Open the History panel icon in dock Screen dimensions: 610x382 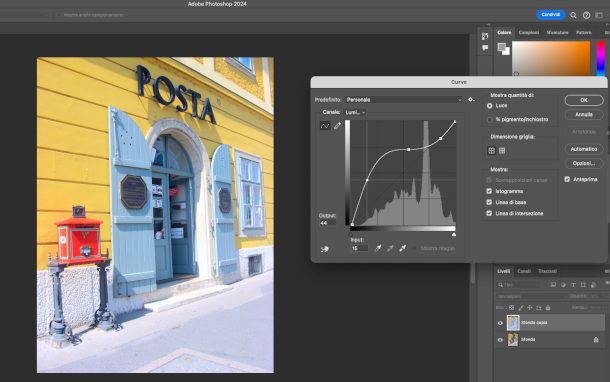(485, 36)
